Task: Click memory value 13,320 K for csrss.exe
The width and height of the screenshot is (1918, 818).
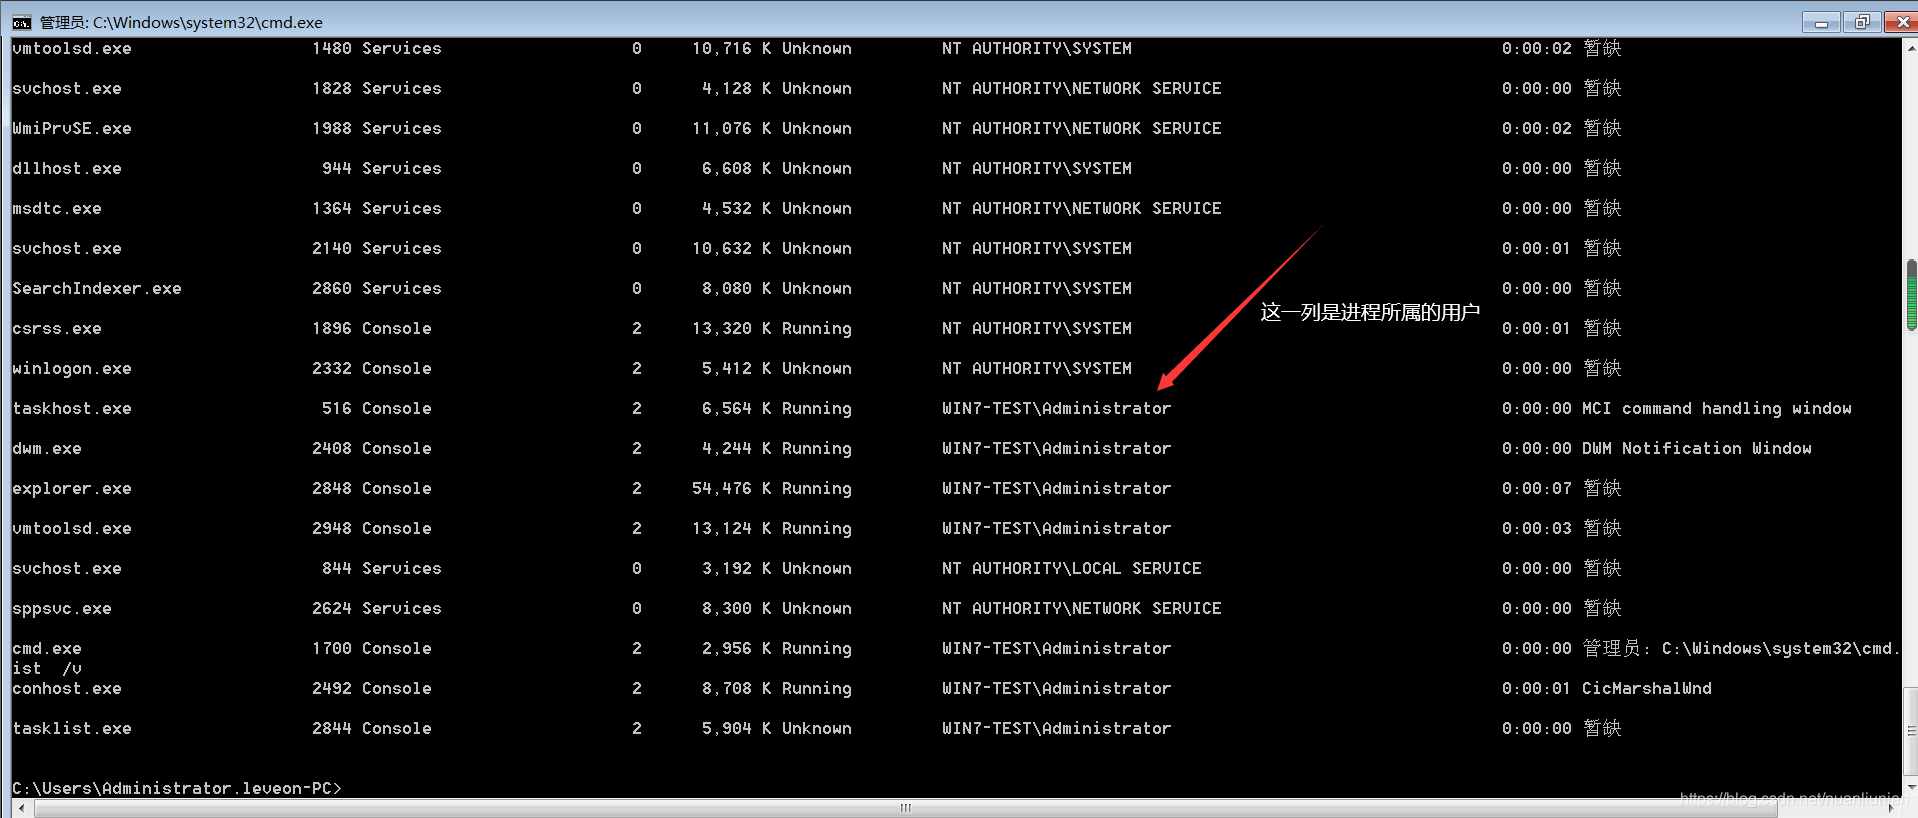Action: [x=732, y=328]
